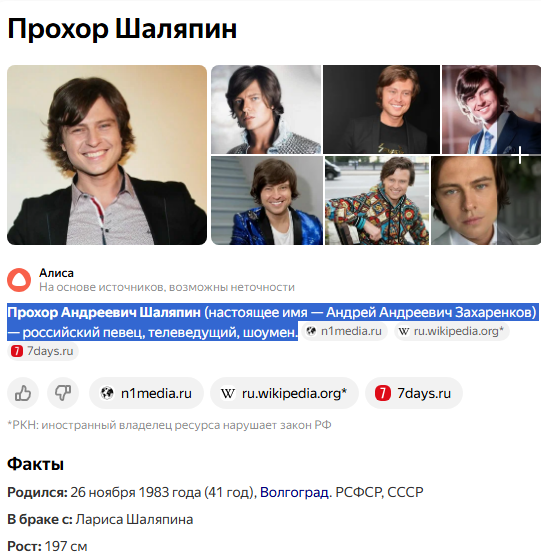Click the small inline 7days.ru red icon
The width and height of the screenshot is (541, 555).
tap(17, 351)
